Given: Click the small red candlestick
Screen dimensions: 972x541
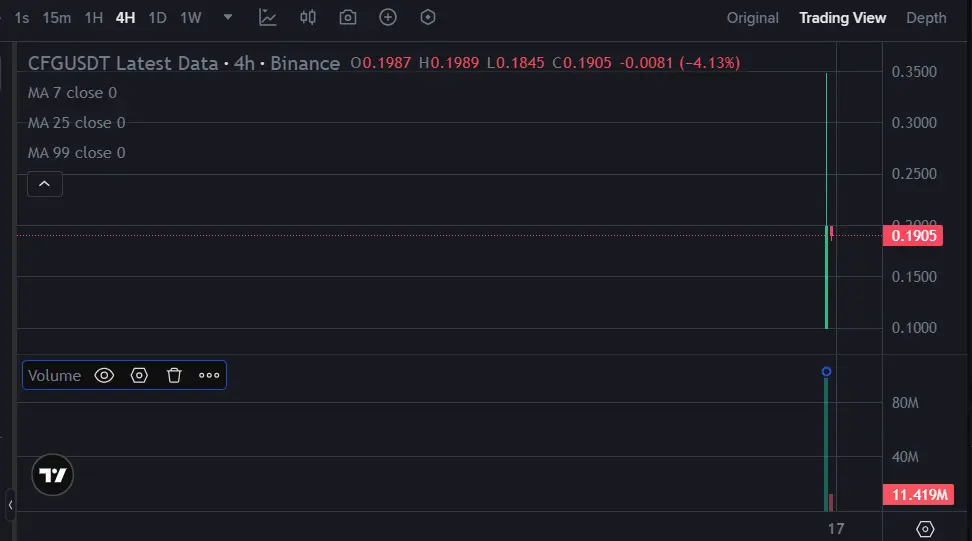Looking at the screenshot, I should [831, 233].
